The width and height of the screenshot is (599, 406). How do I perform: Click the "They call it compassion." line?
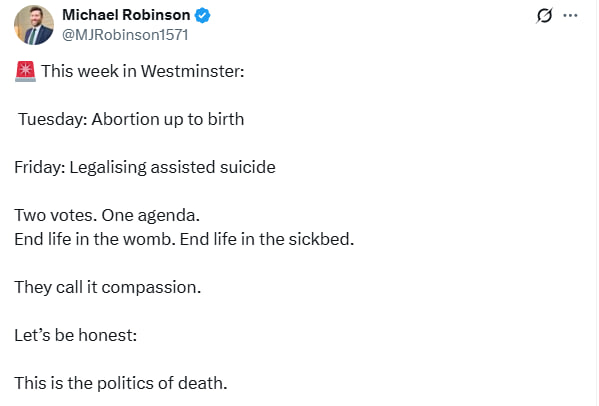point(108,288)
